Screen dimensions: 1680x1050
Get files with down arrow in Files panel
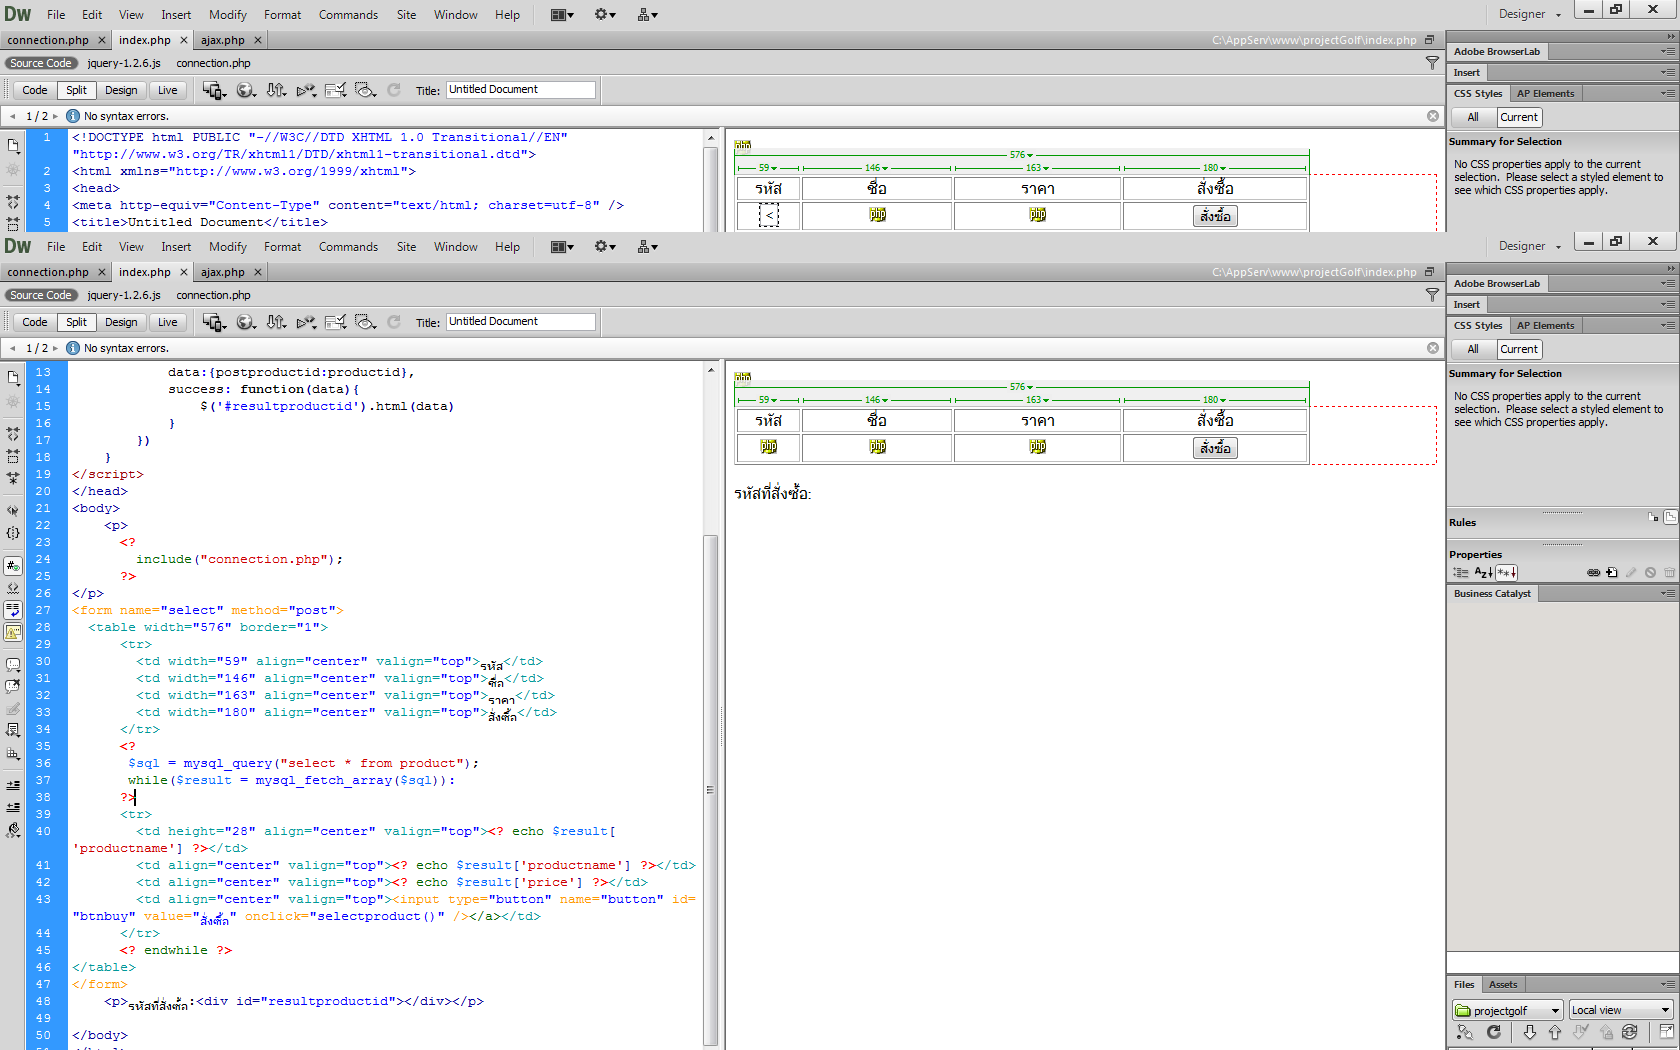(1530, 1032)
